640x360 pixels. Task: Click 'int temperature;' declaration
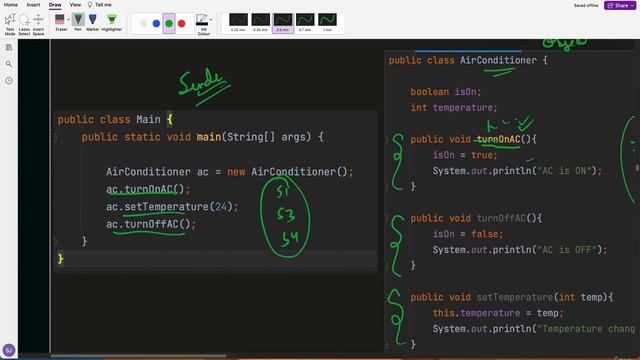pyautogui.click(x=454, y=108)
